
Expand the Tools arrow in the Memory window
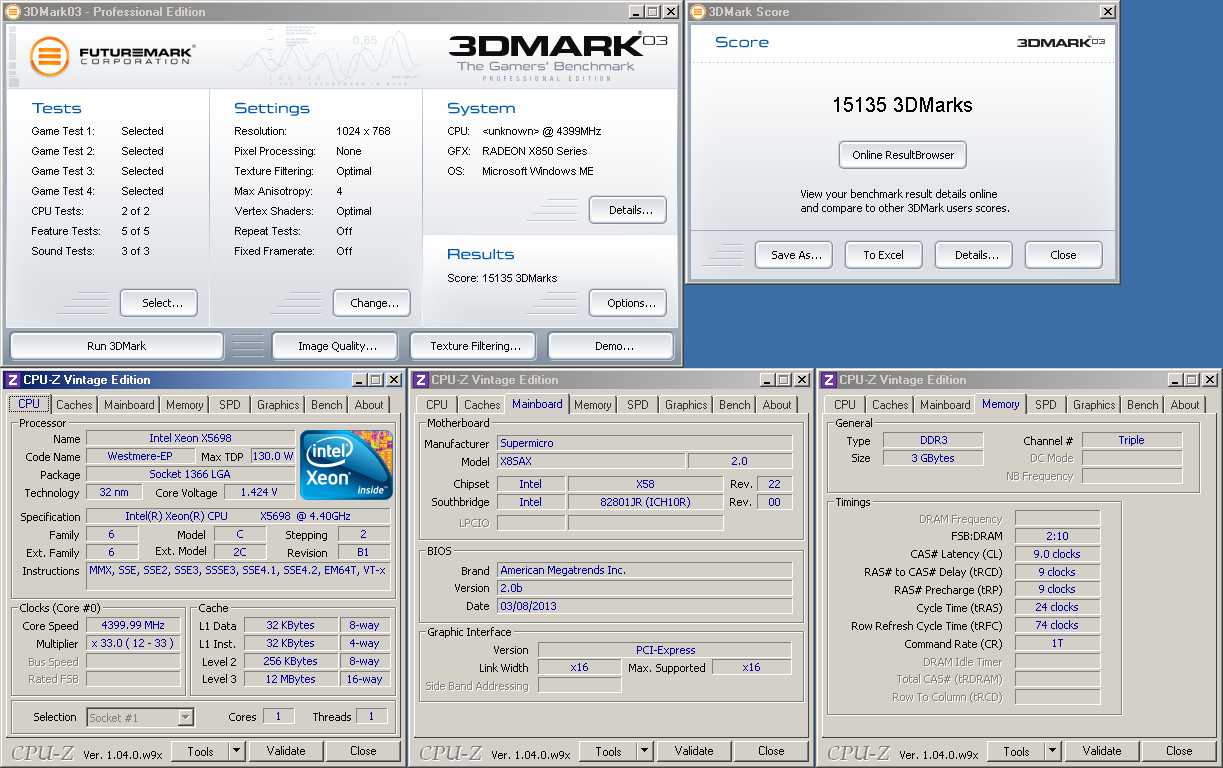(x=1053, y=751)
